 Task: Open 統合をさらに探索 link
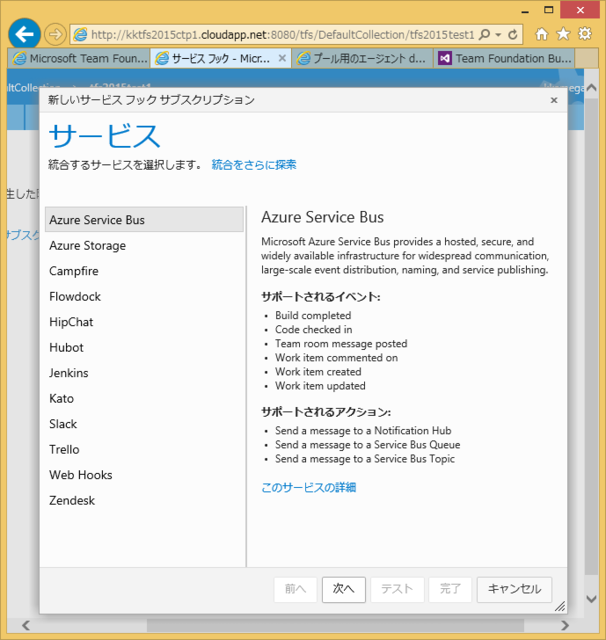coord(254,164)
